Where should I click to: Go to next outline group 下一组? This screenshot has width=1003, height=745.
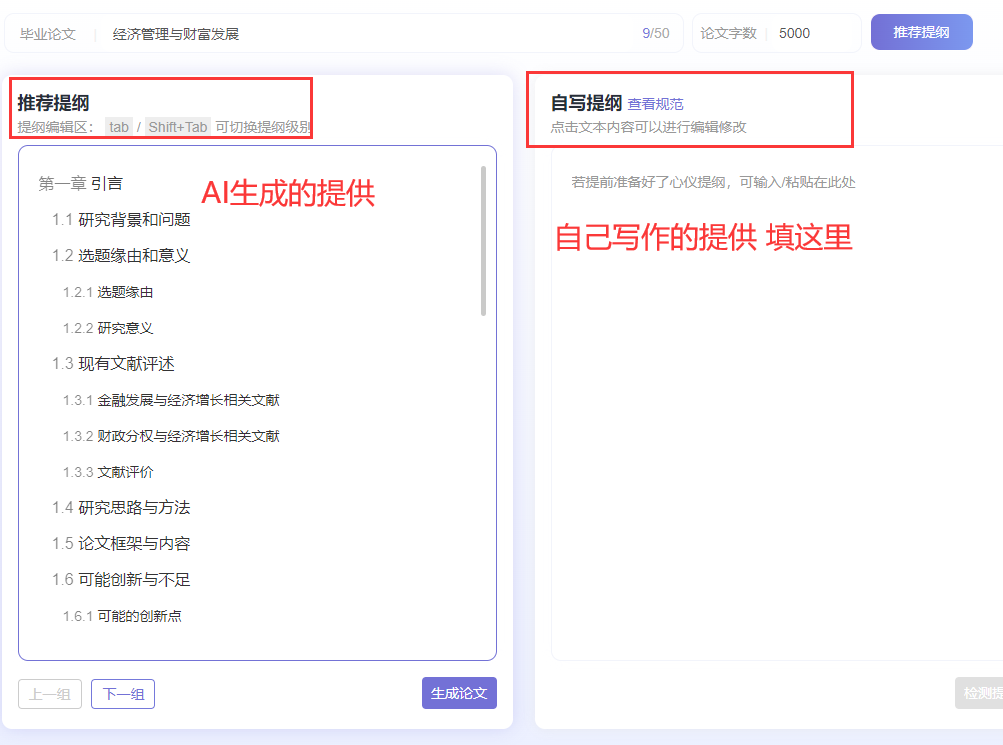pos(123,694)
